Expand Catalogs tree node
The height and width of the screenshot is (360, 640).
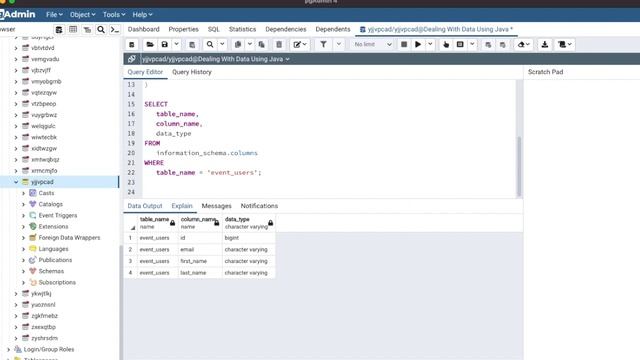[23, 204]
